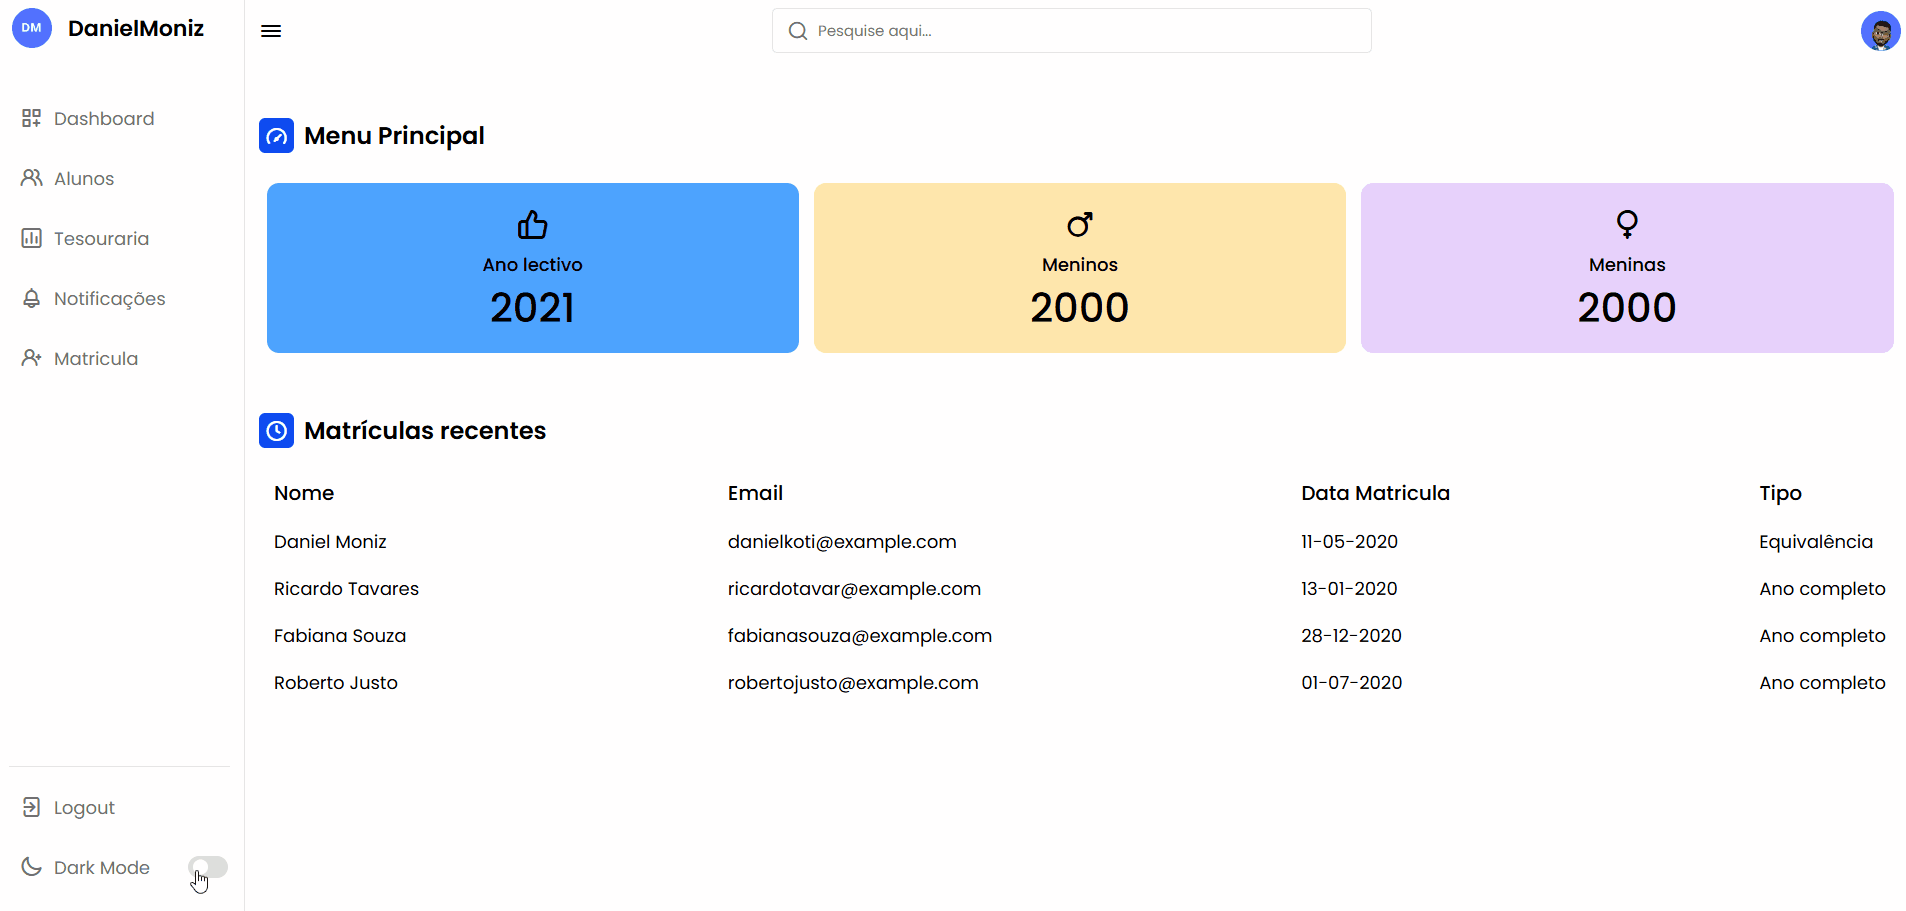
Task: Click the Matricula add-user icon
Action: pos(32,358)
